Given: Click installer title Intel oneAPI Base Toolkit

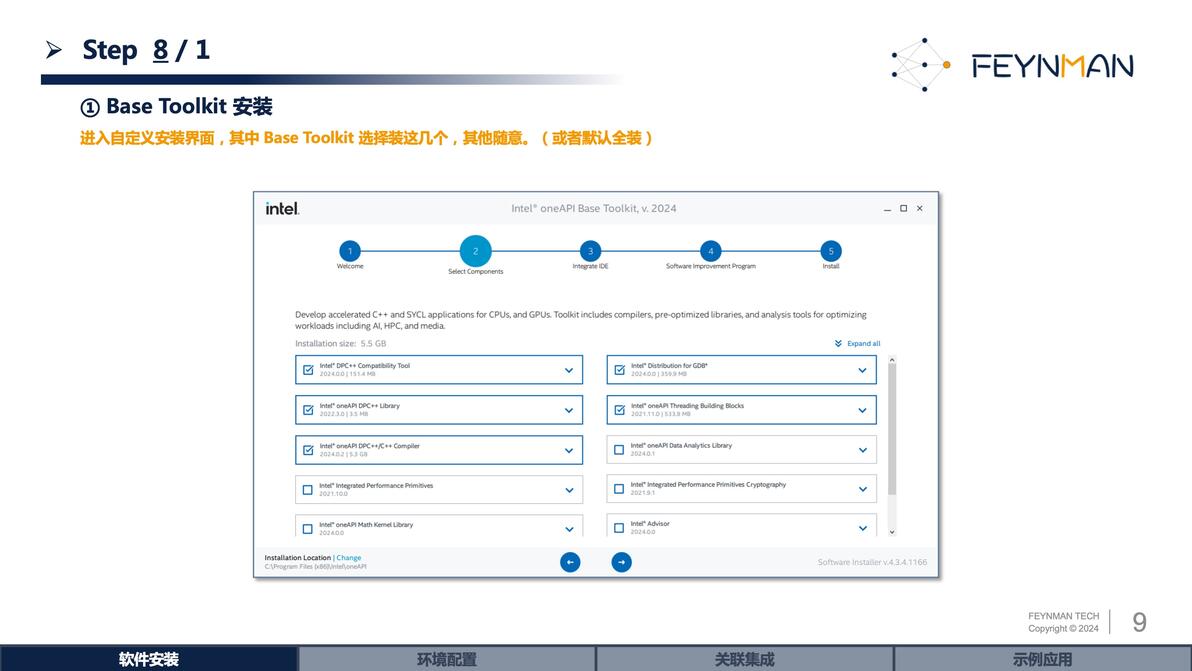Looking at the screenshot, I should (x=594, y=208).
